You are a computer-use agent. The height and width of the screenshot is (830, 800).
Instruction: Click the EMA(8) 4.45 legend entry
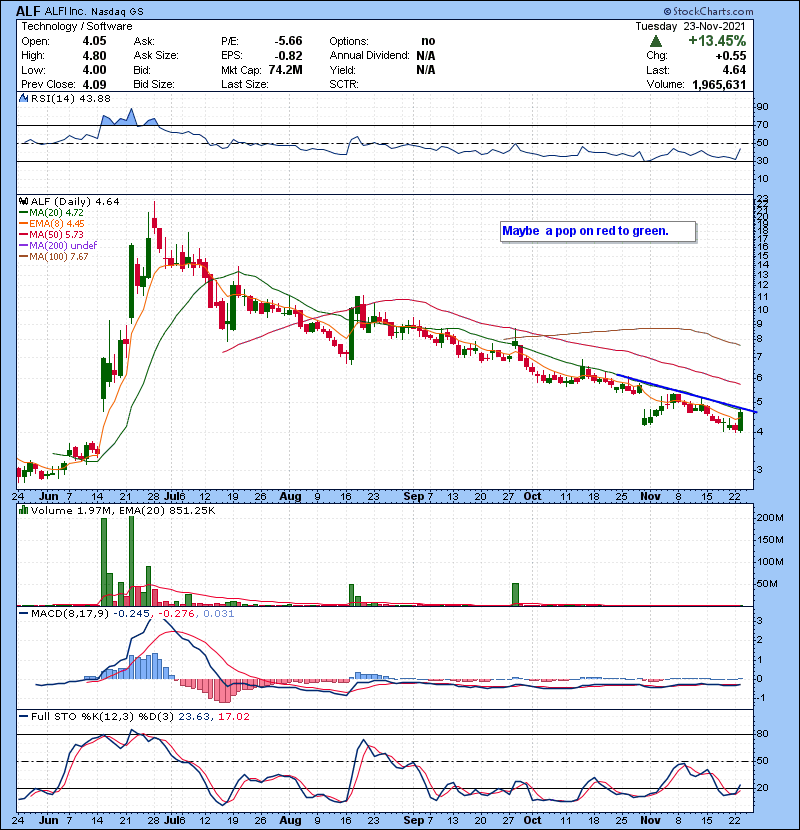coord(51,224)
